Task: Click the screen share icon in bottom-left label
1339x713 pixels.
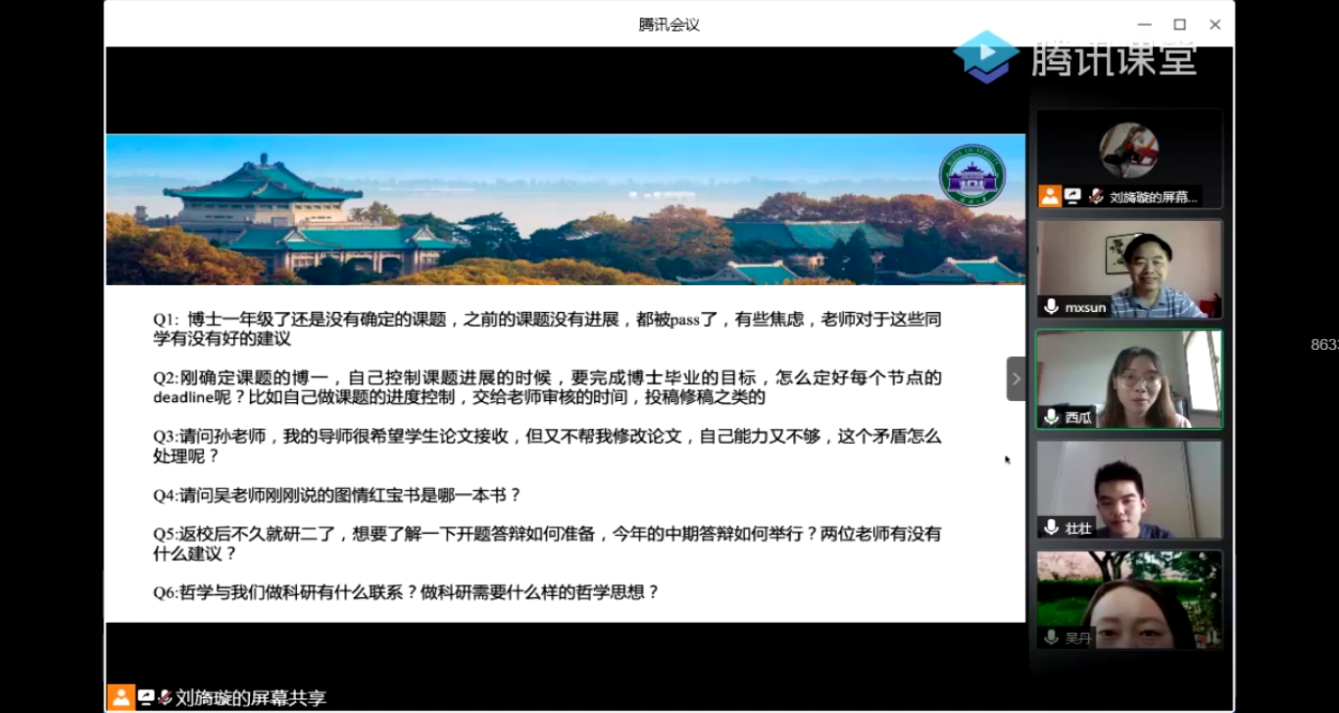Action: point(146,697)
